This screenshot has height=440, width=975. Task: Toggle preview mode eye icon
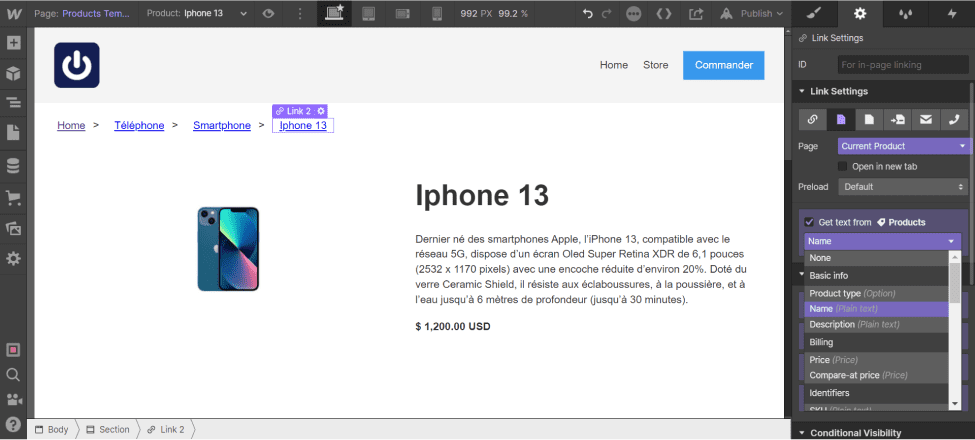tap(268, 13)
